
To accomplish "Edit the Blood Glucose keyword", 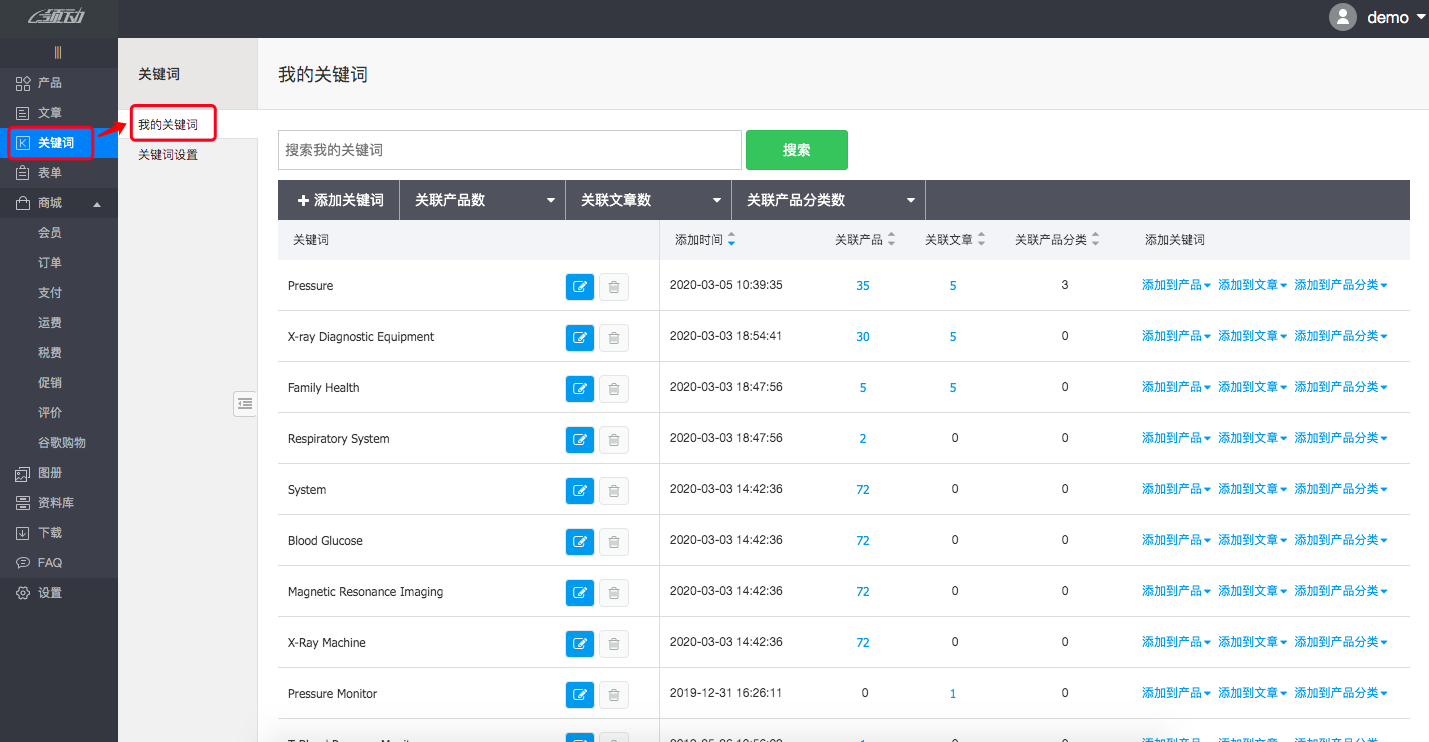I will click(x=579, y=541).
